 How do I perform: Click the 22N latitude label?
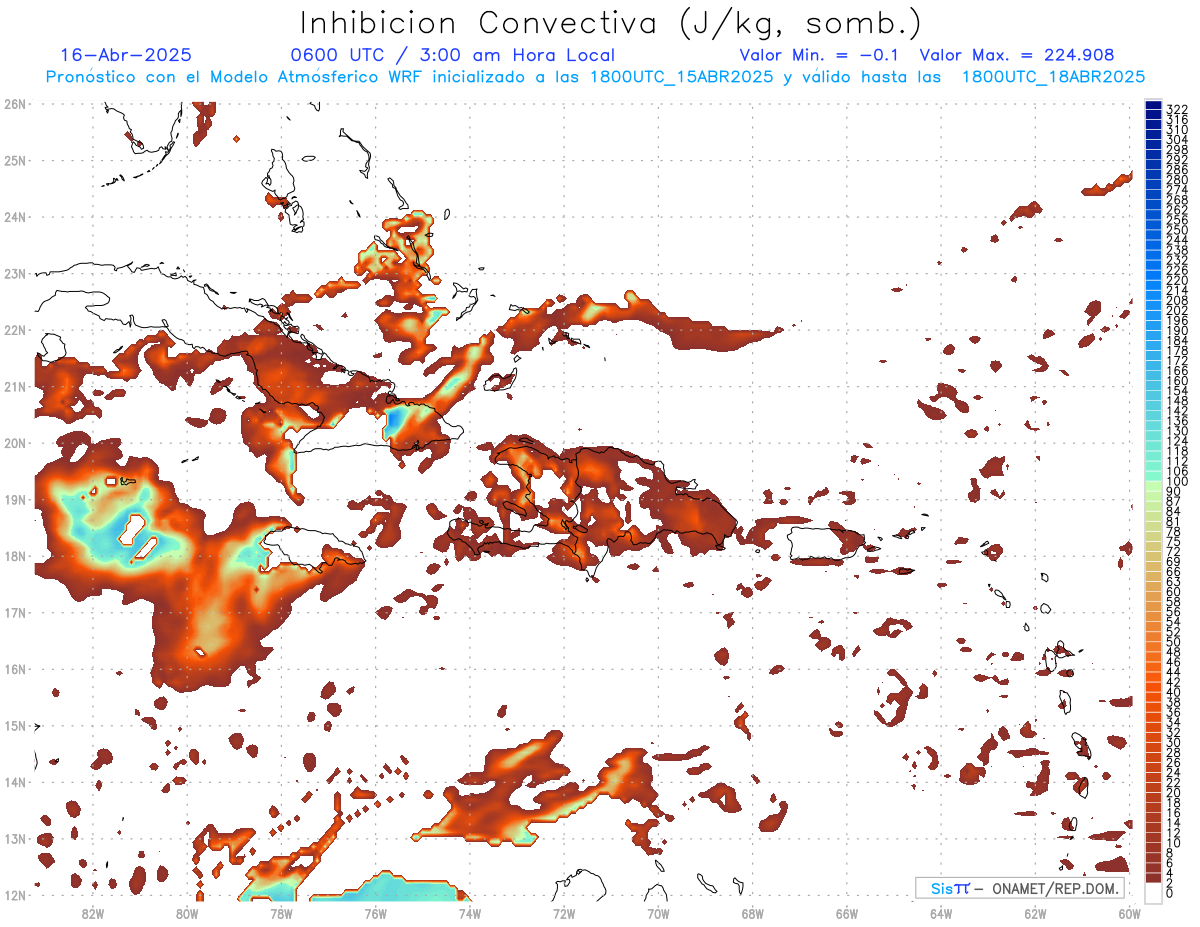point(14,329)
